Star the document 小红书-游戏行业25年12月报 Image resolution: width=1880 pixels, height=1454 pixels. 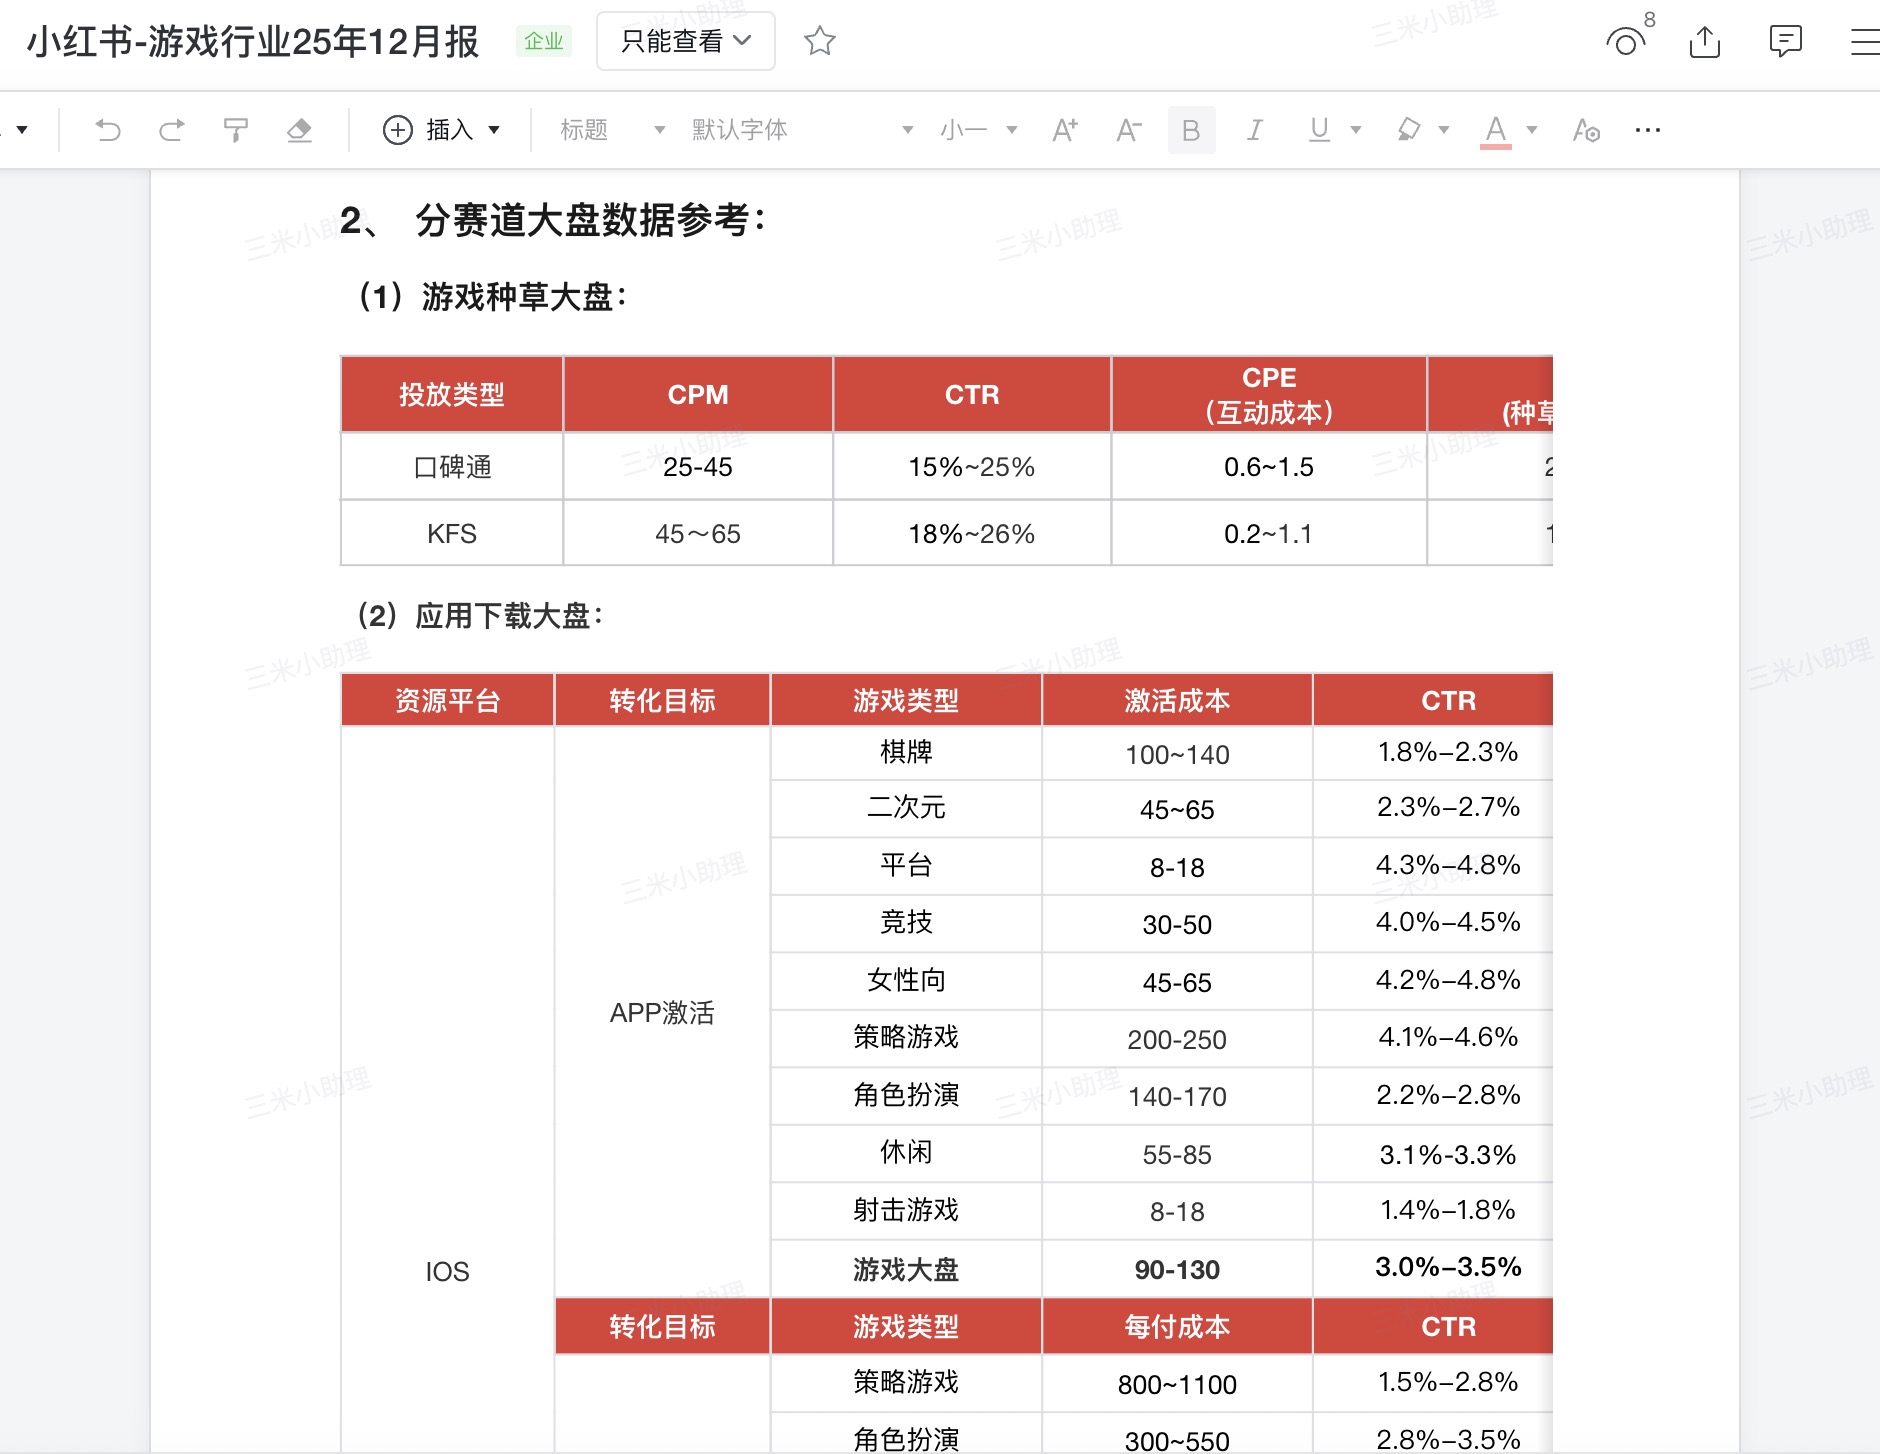coord(818,41)
